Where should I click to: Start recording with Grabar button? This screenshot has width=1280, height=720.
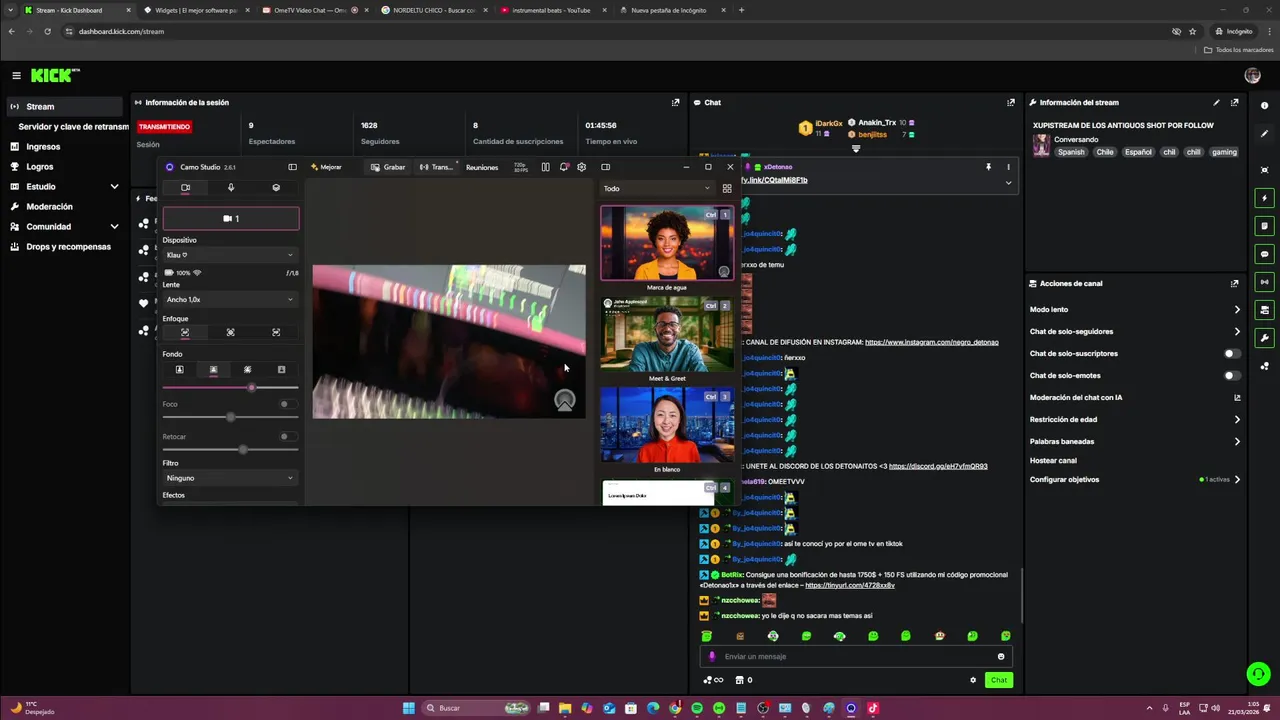pos(388,167)
